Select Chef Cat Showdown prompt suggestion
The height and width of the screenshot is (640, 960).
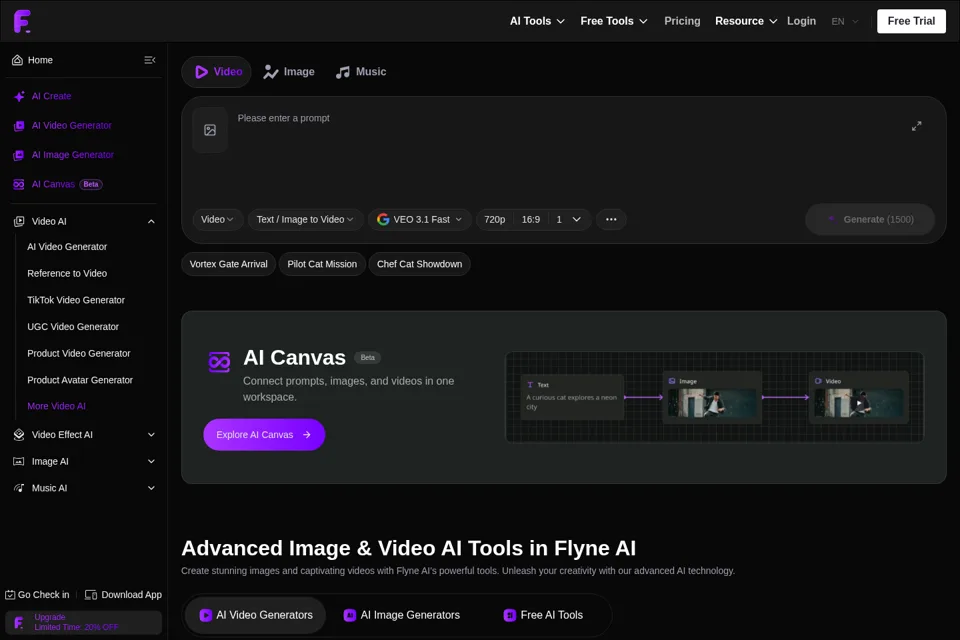pos(419,264)
